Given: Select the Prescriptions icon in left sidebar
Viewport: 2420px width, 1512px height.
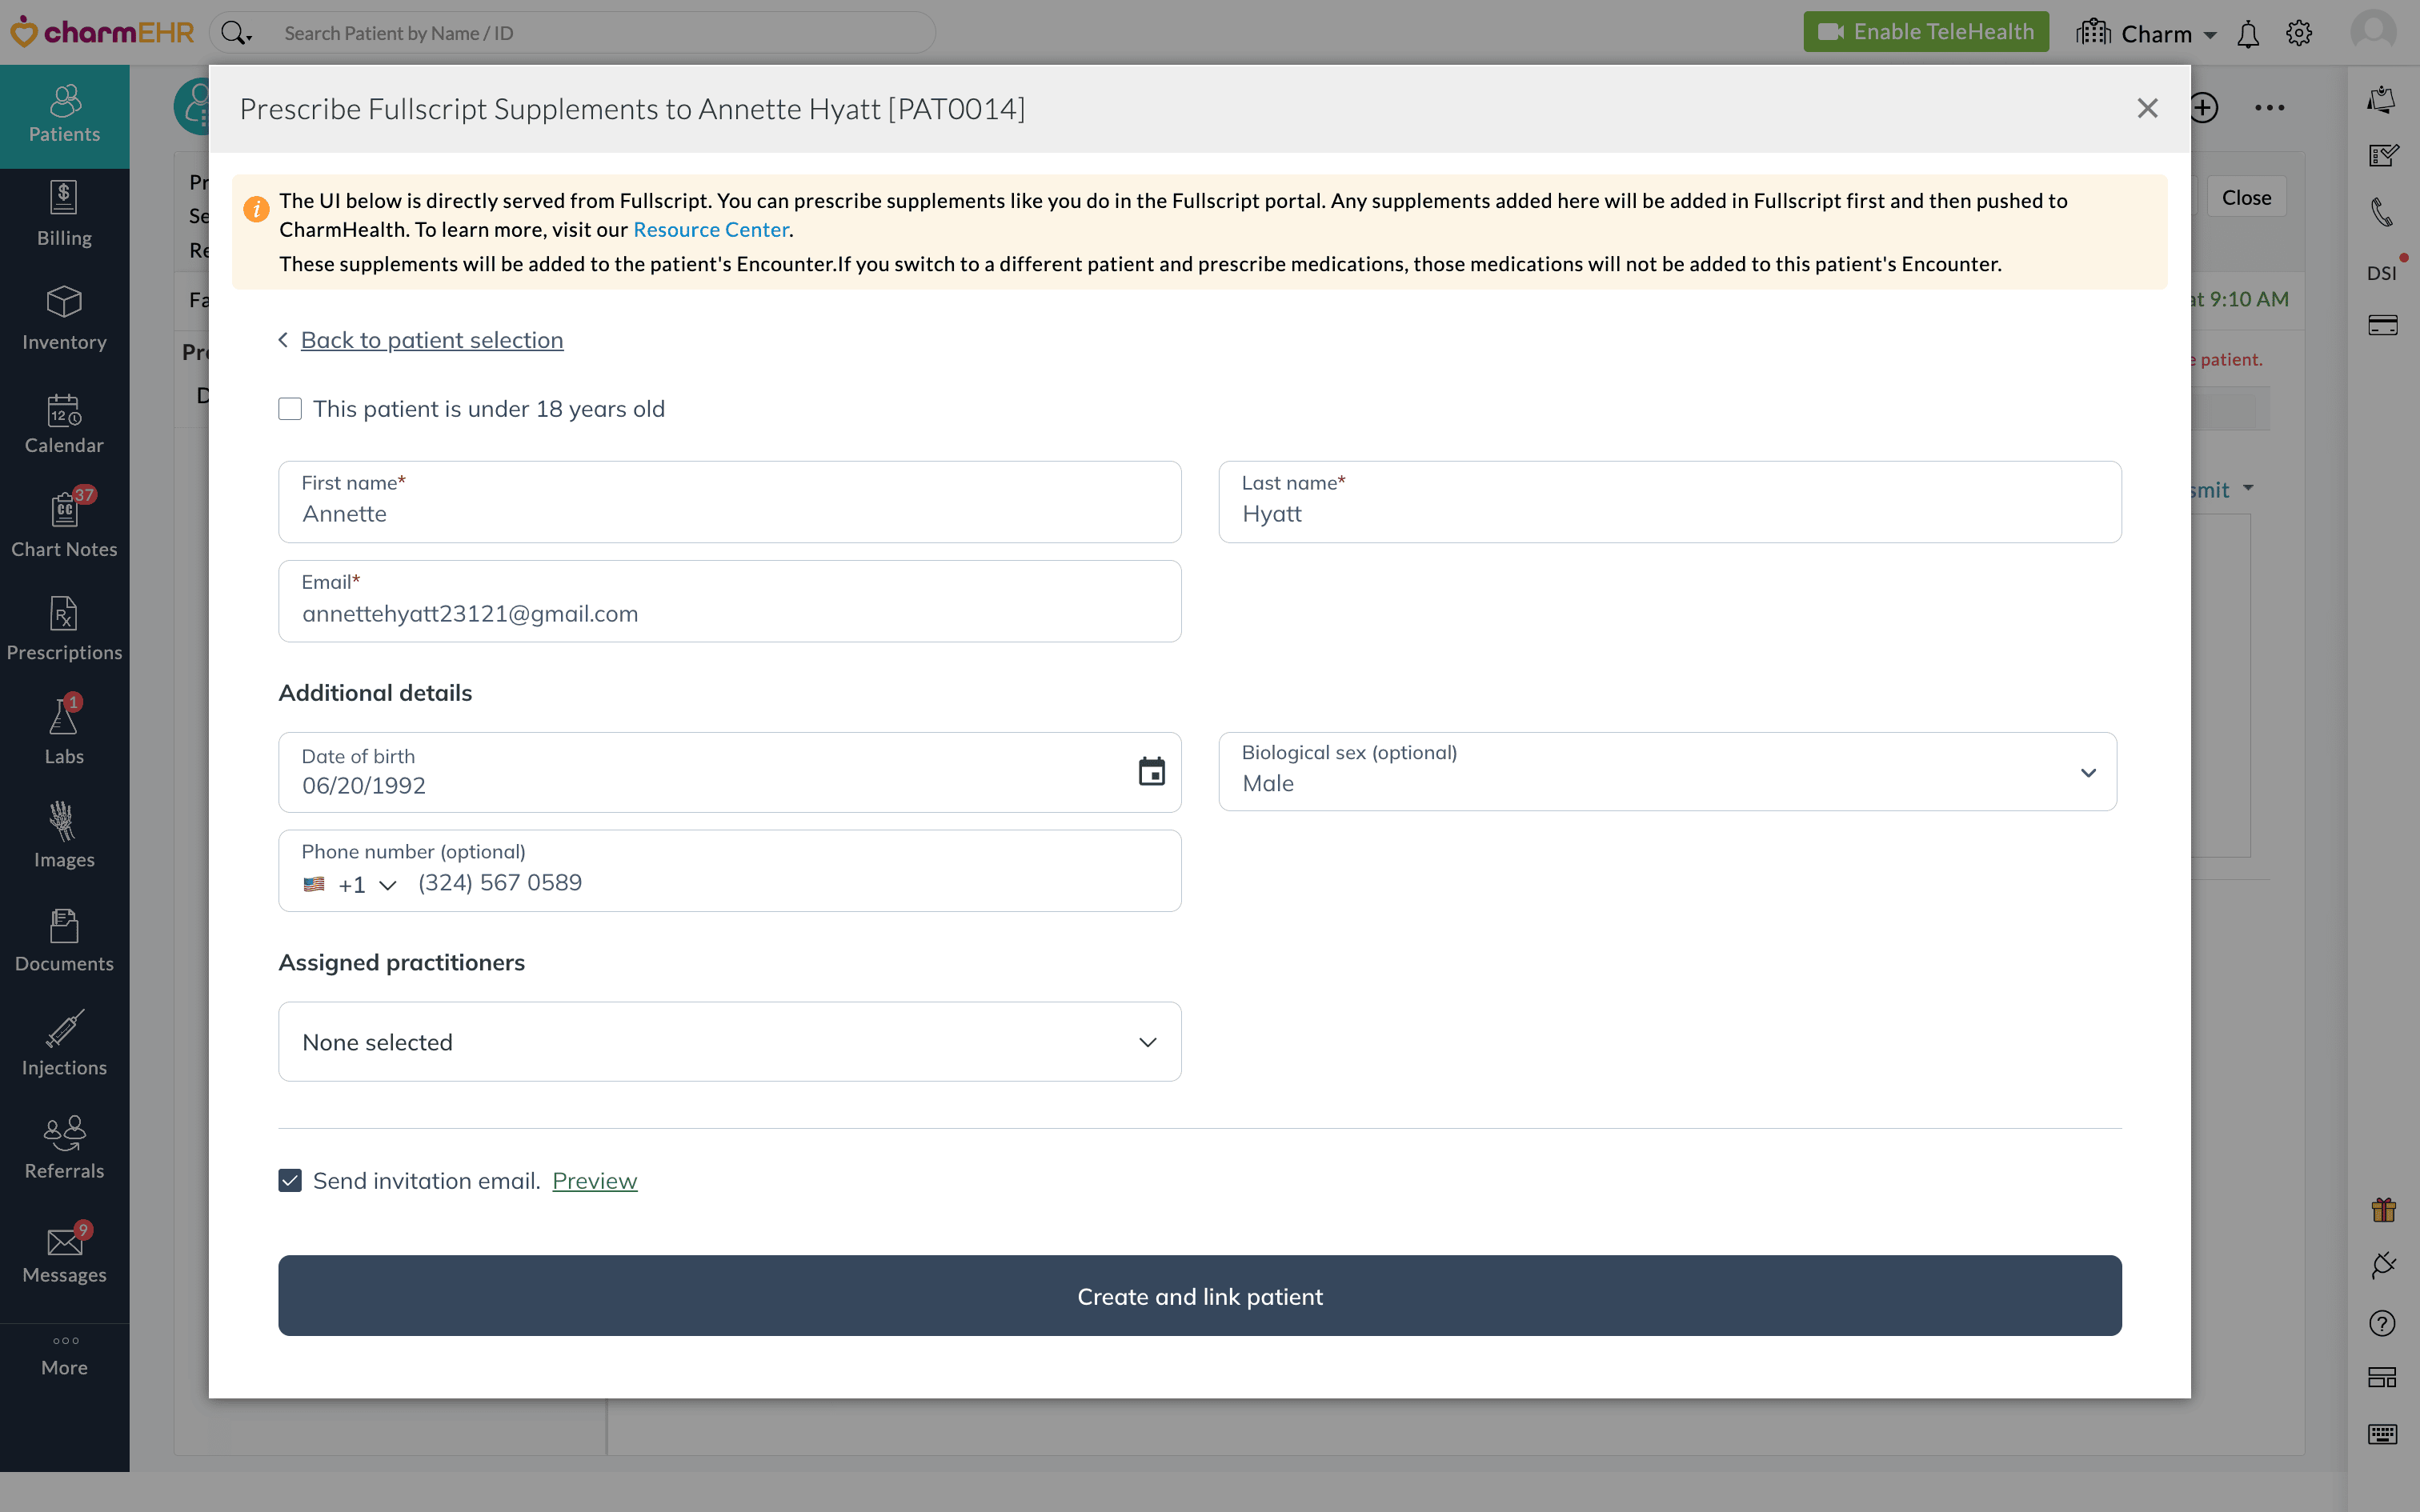Looking at the screenshot, I should tap(64, 627).
